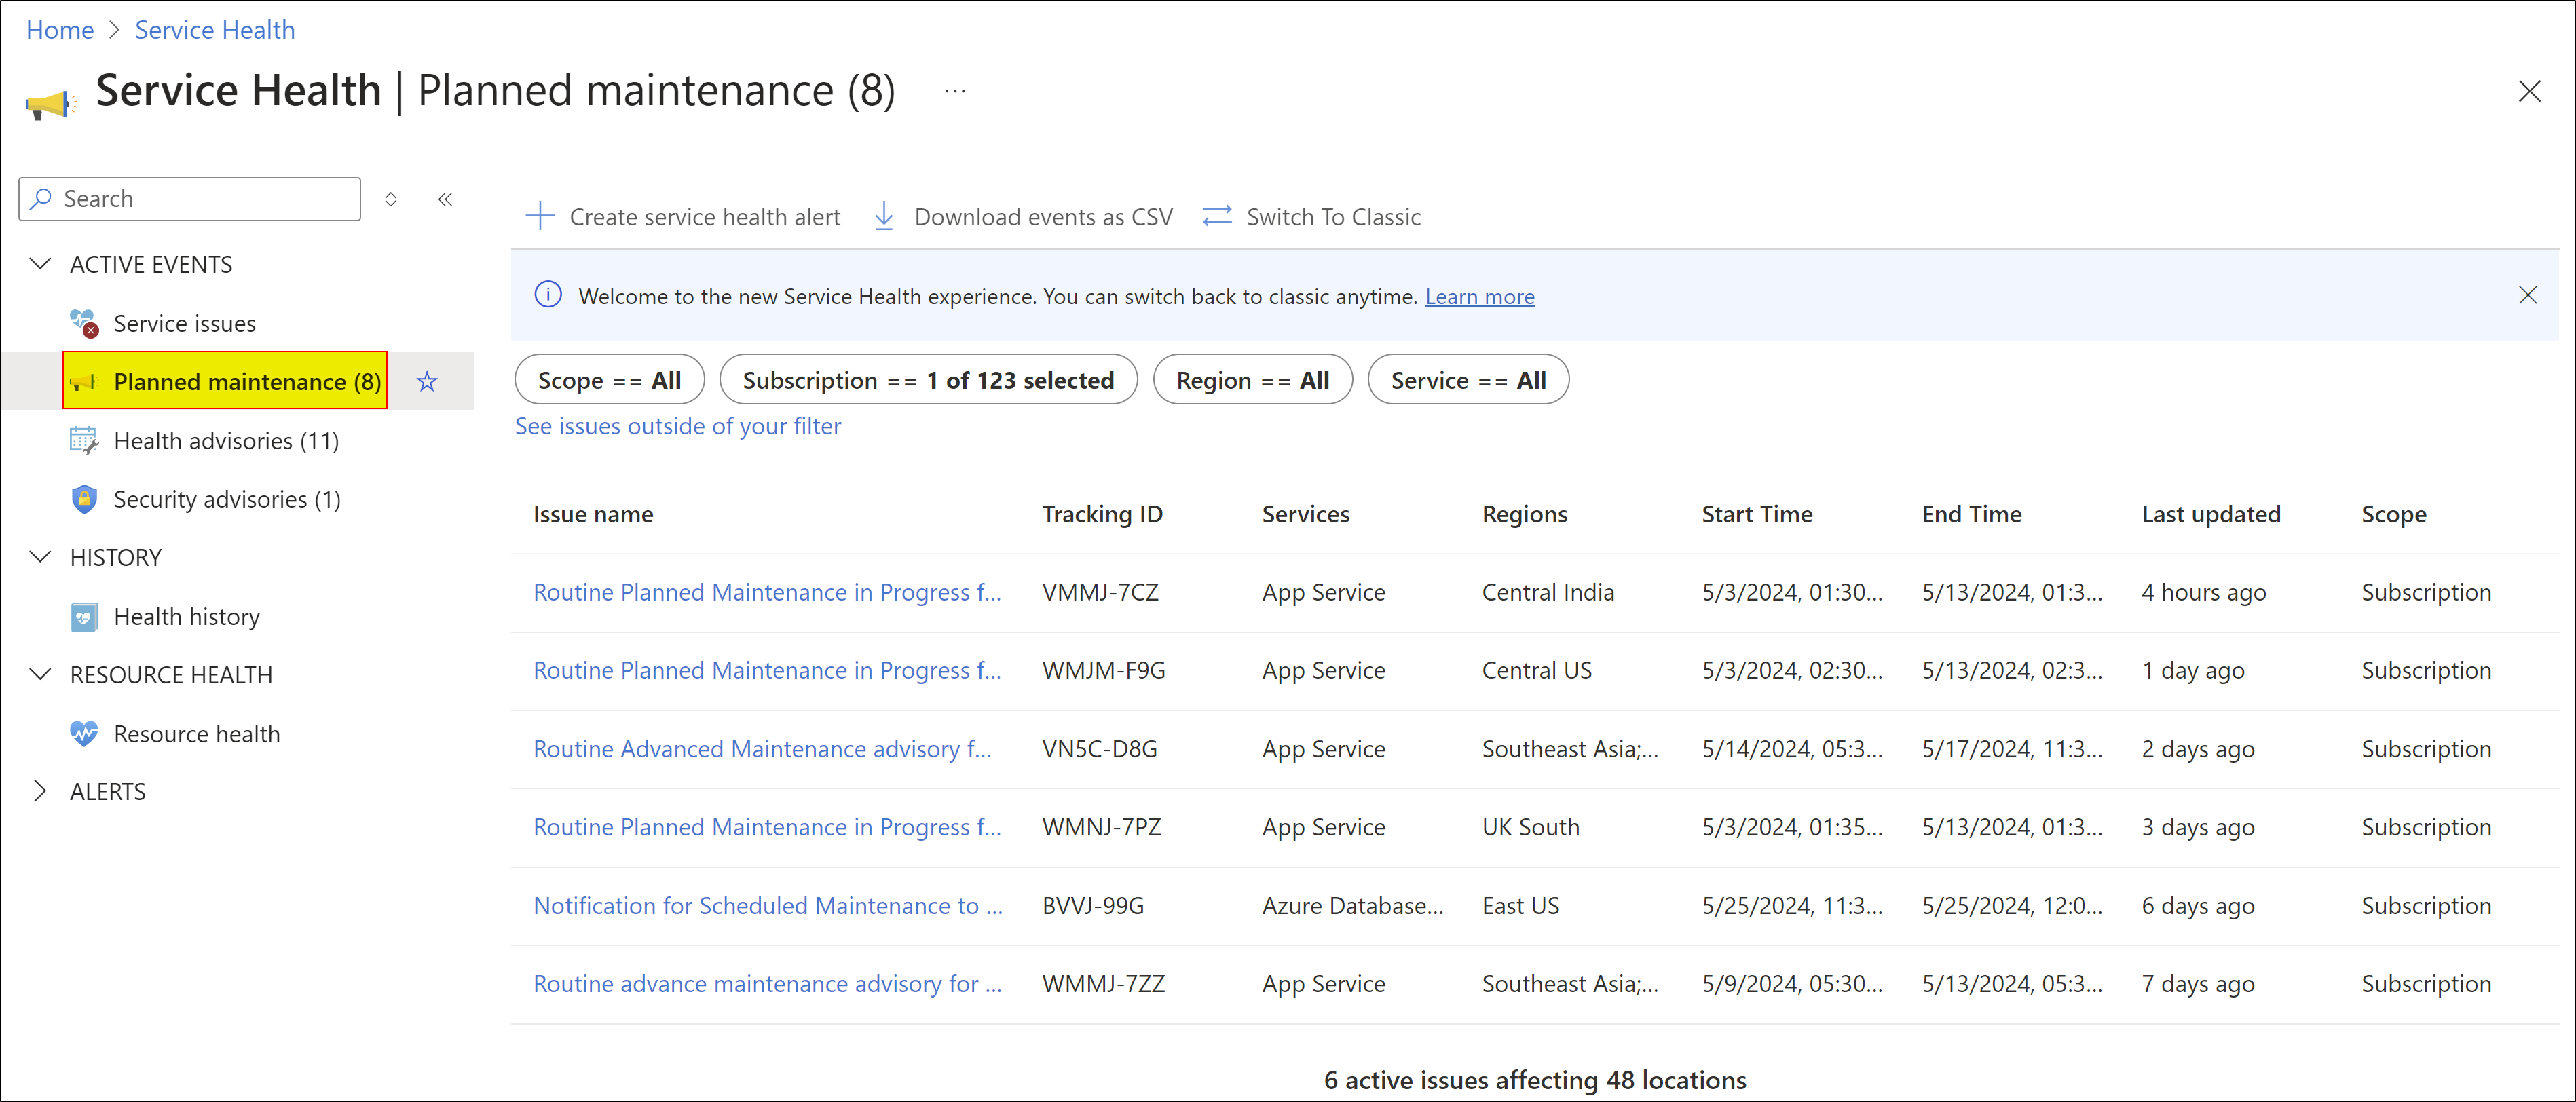Open the Learn more link

1479,296
